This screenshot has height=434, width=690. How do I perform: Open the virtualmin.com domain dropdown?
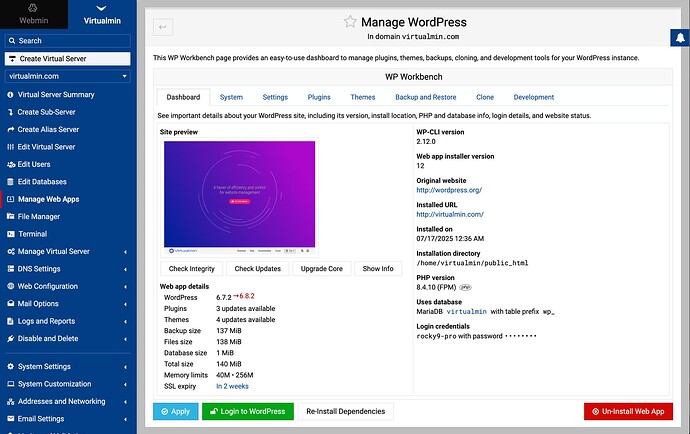tap(68, 76)
